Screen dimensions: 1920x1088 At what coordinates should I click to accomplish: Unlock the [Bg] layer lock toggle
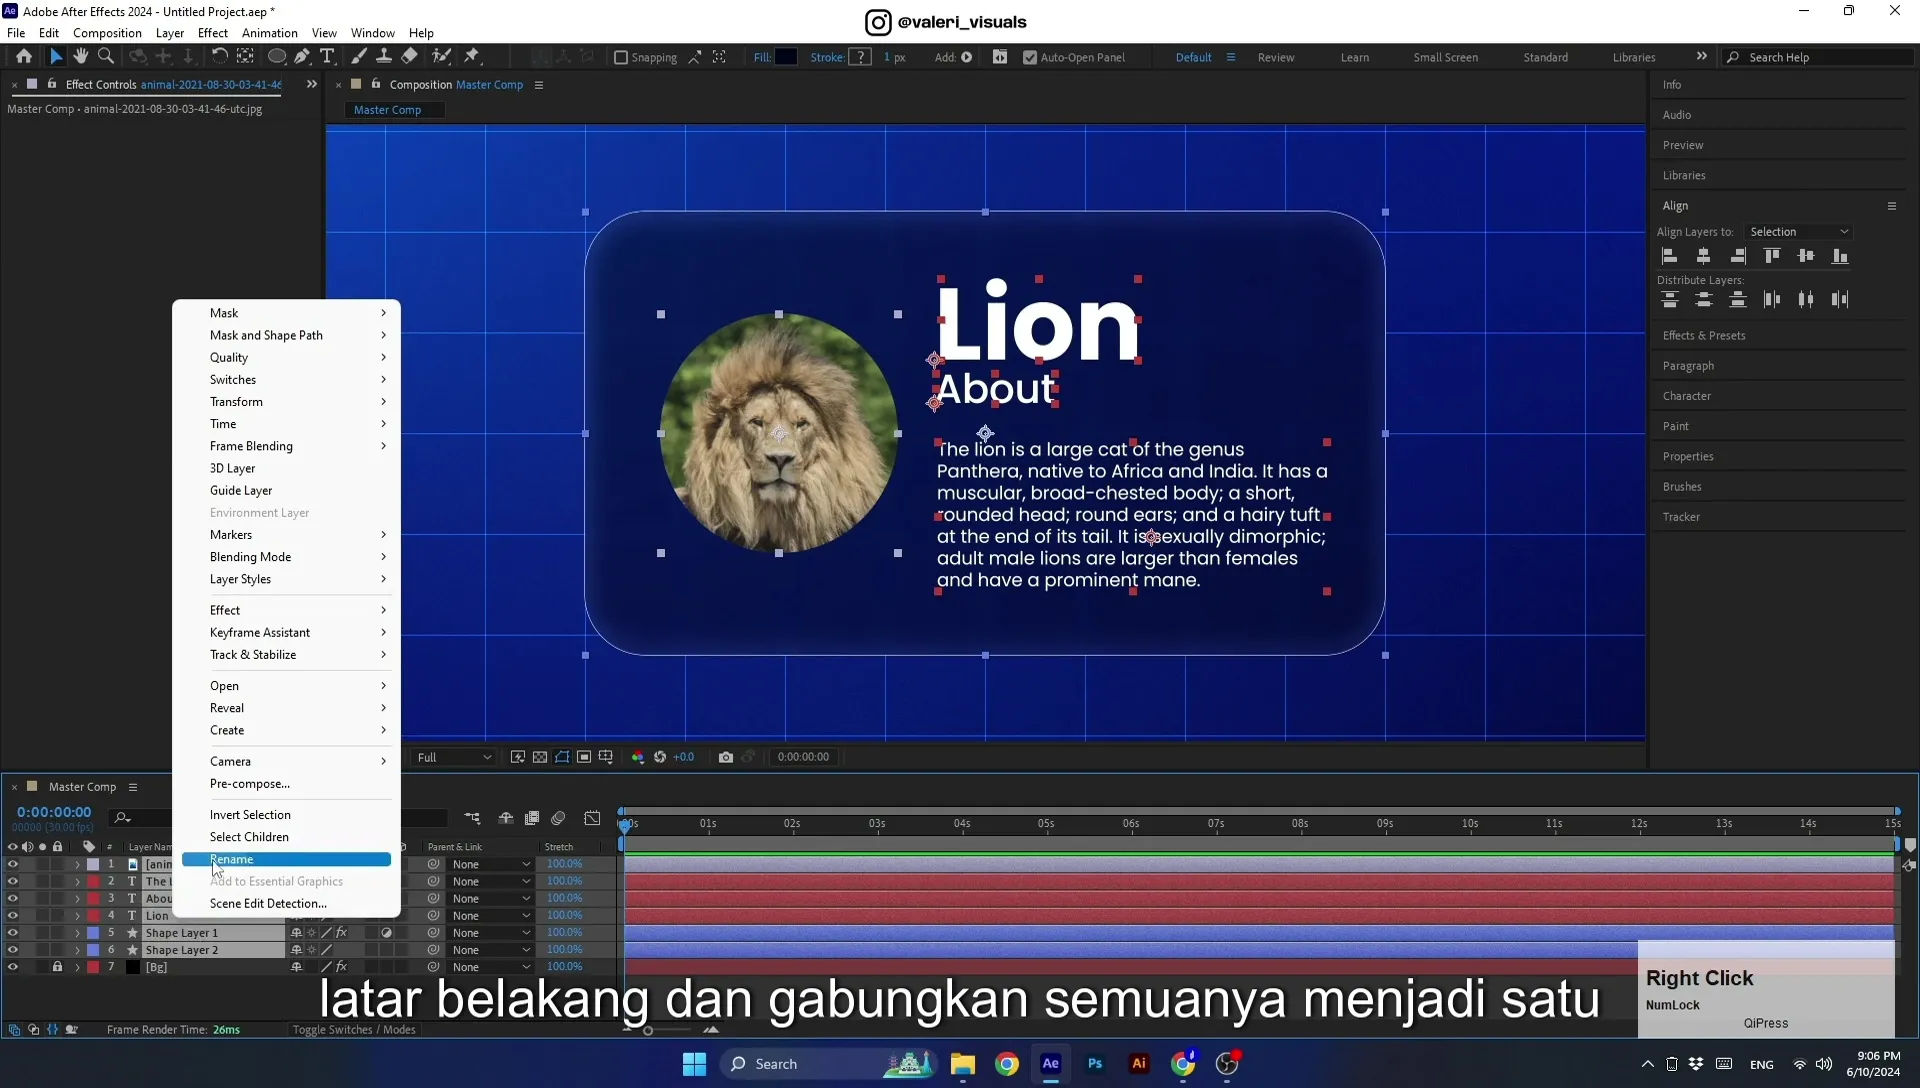pyautogui.click(x=57, y=967)
